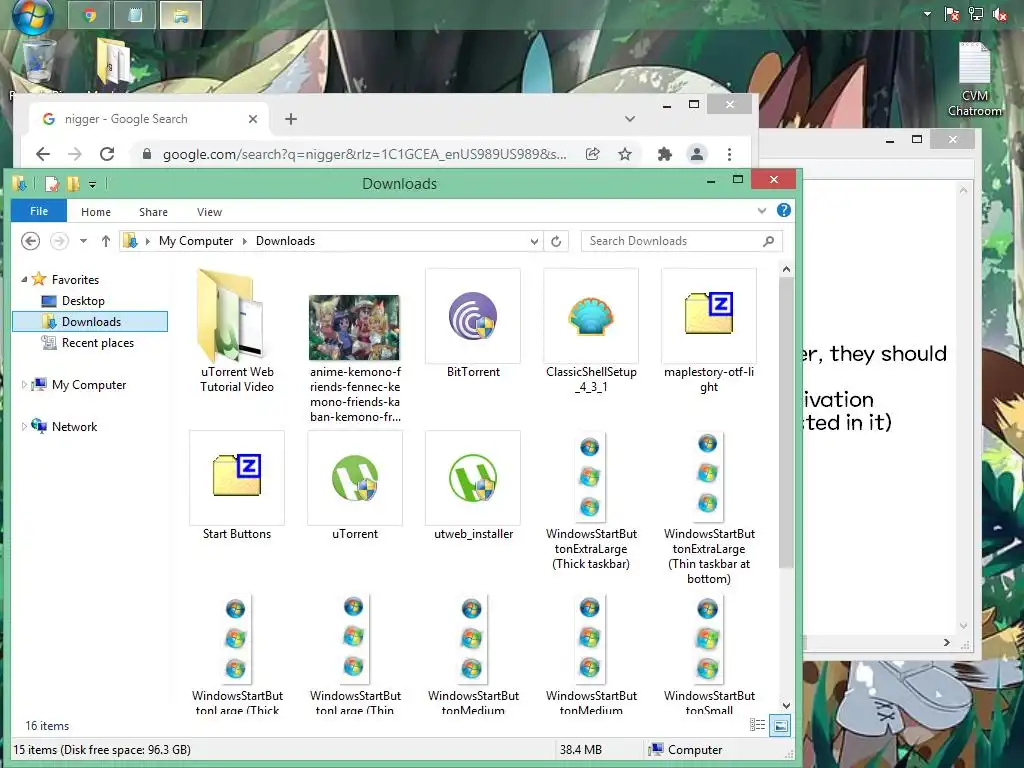The width and height of the screenshot is (1024, 768).
Task: Open Chrome three-dot menu
Action: pos(729,154)
